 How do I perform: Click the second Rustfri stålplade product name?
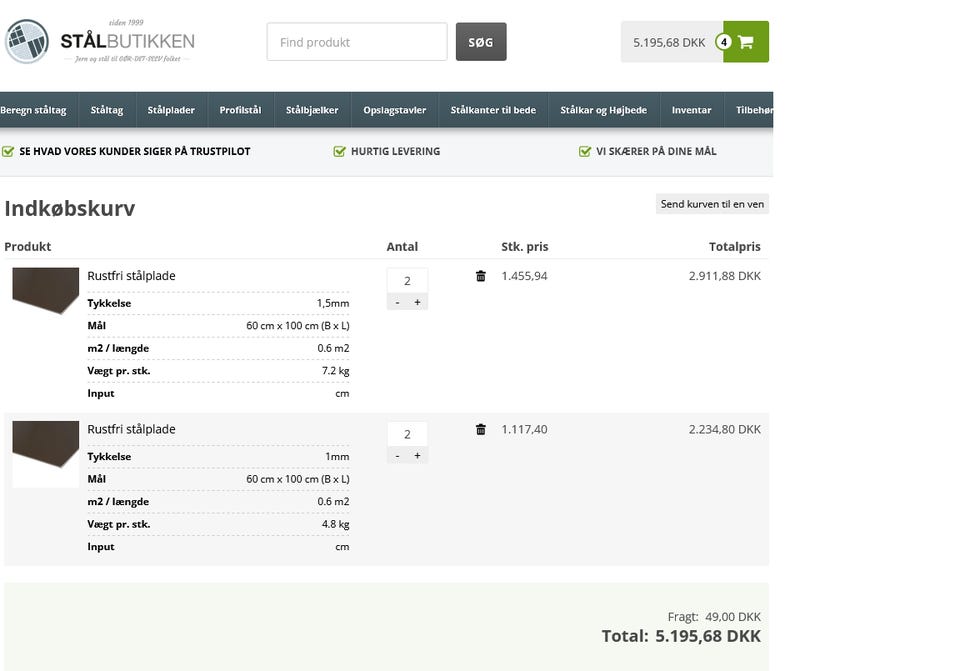(x=131, y=429)
